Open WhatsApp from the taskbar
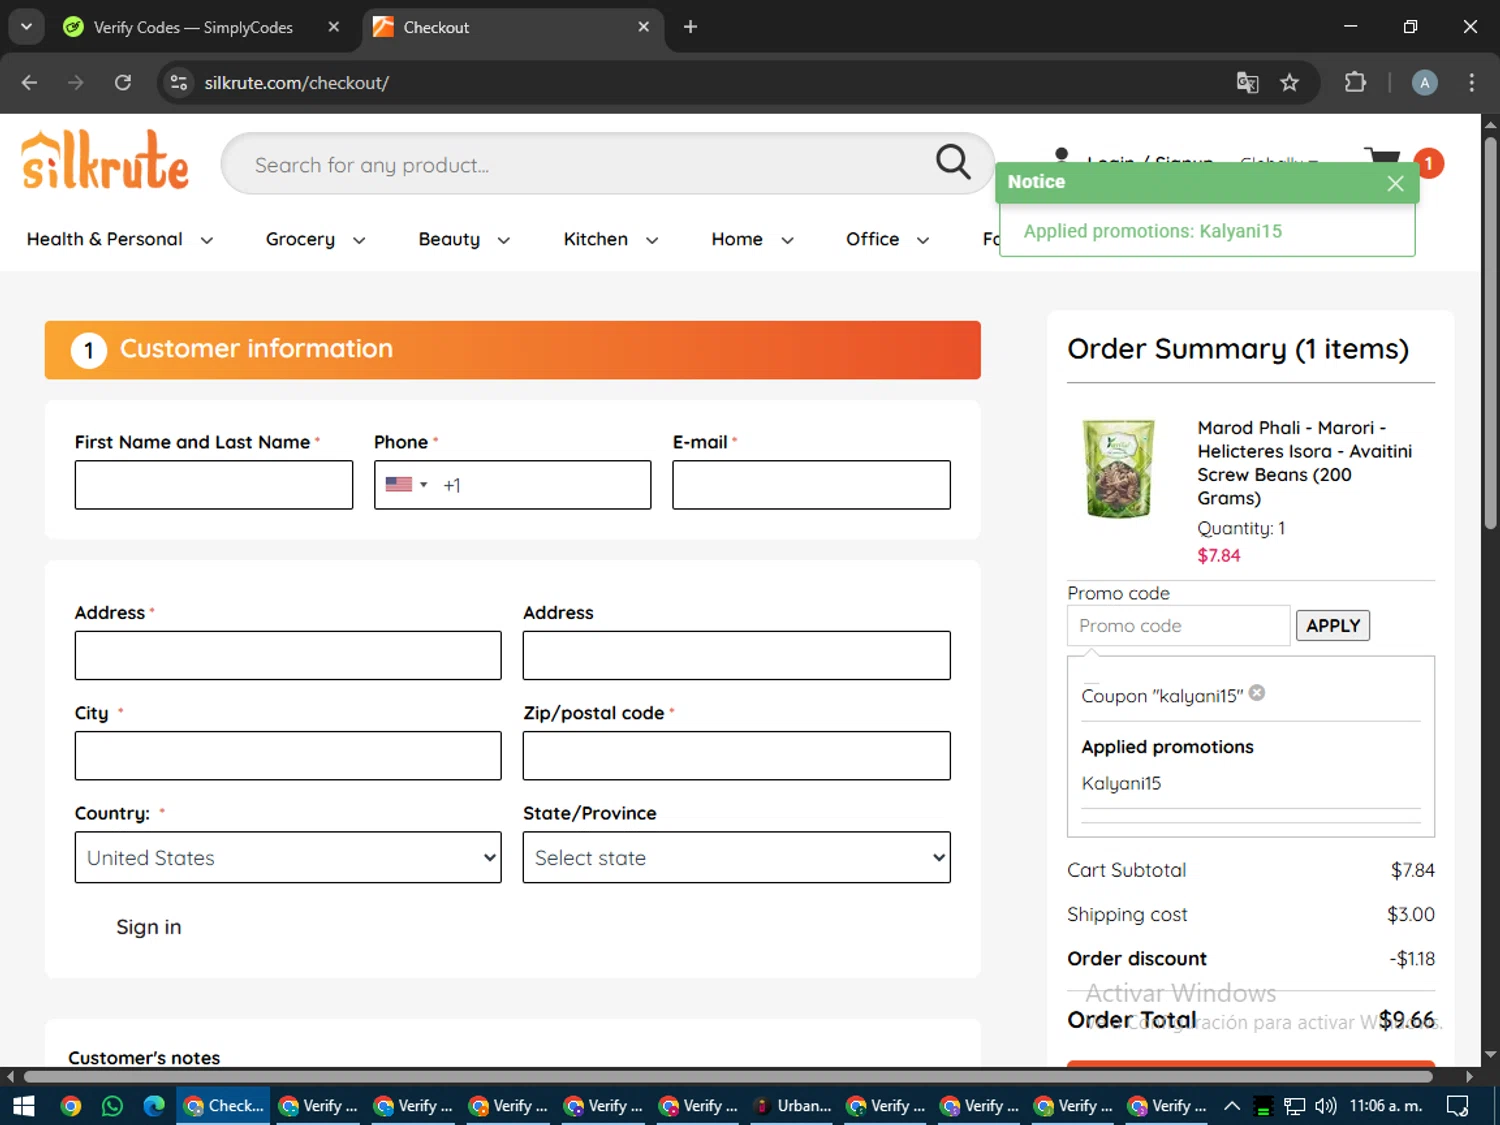Viewport: 1500px width, 1125px height. pos(112,1105)
